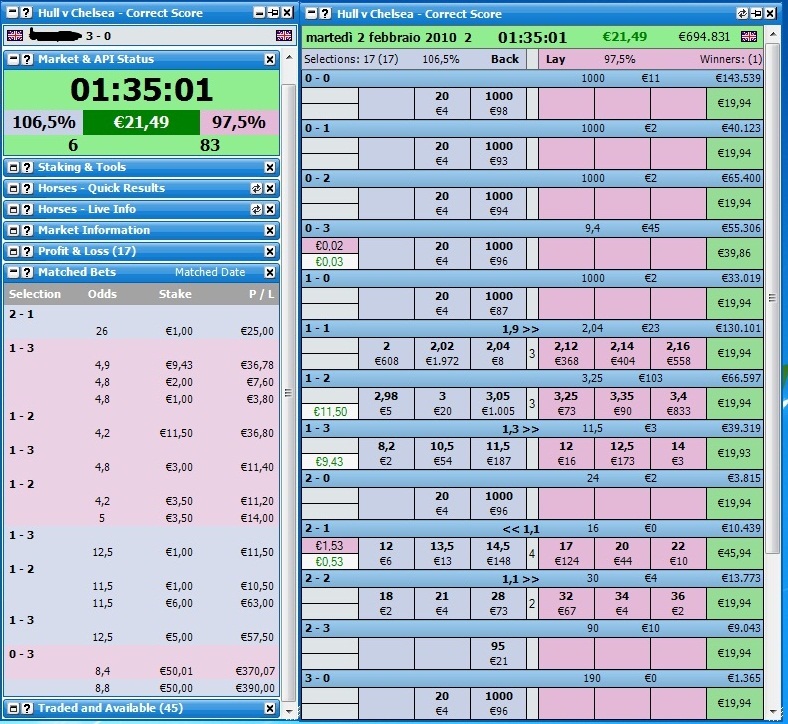Expand Horses - Live Info panel

(14, 210)
